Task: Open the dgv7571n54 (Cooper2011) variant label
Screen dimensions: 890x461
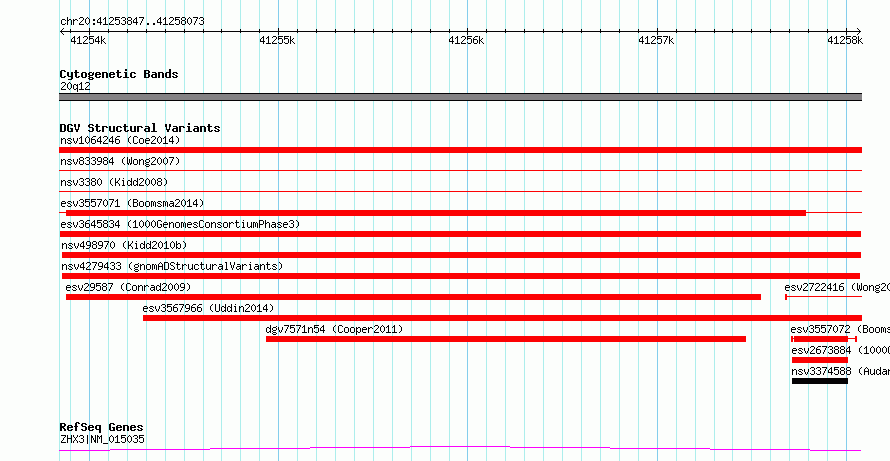Action: pos(334,329)
